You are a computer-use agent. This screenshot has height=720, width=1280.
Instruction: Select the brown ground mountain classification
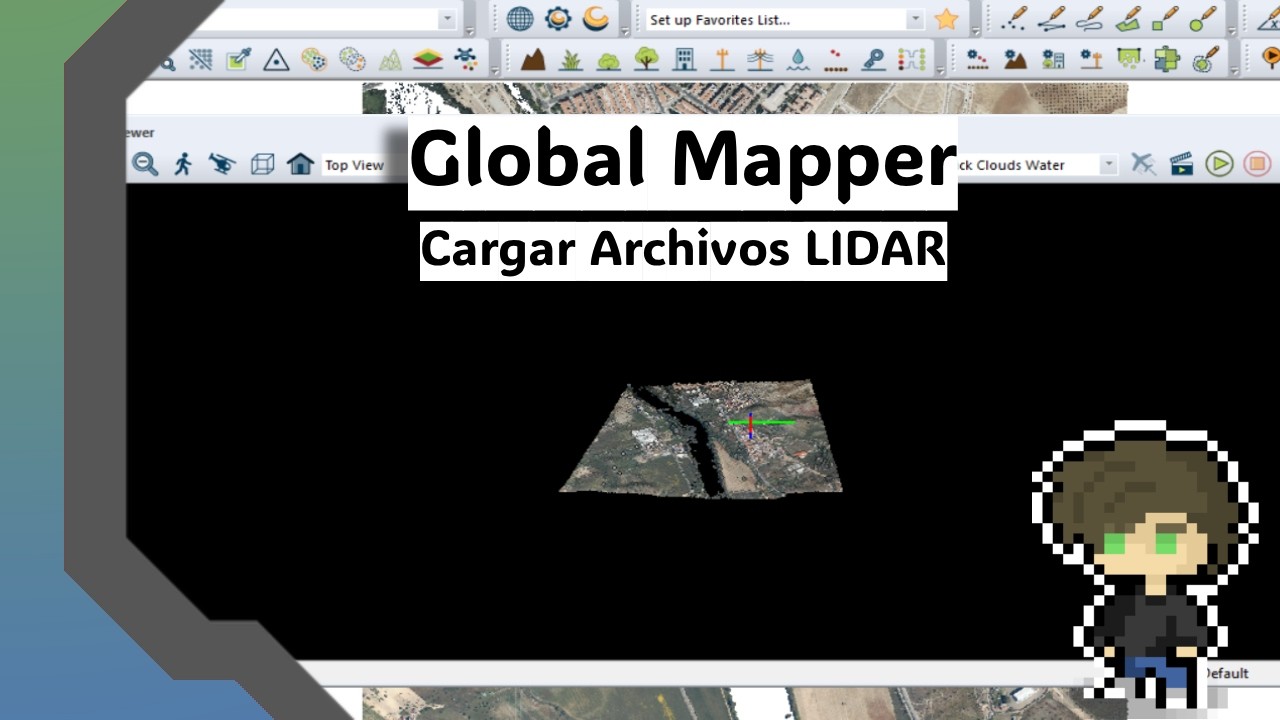[x=533, y=60]
